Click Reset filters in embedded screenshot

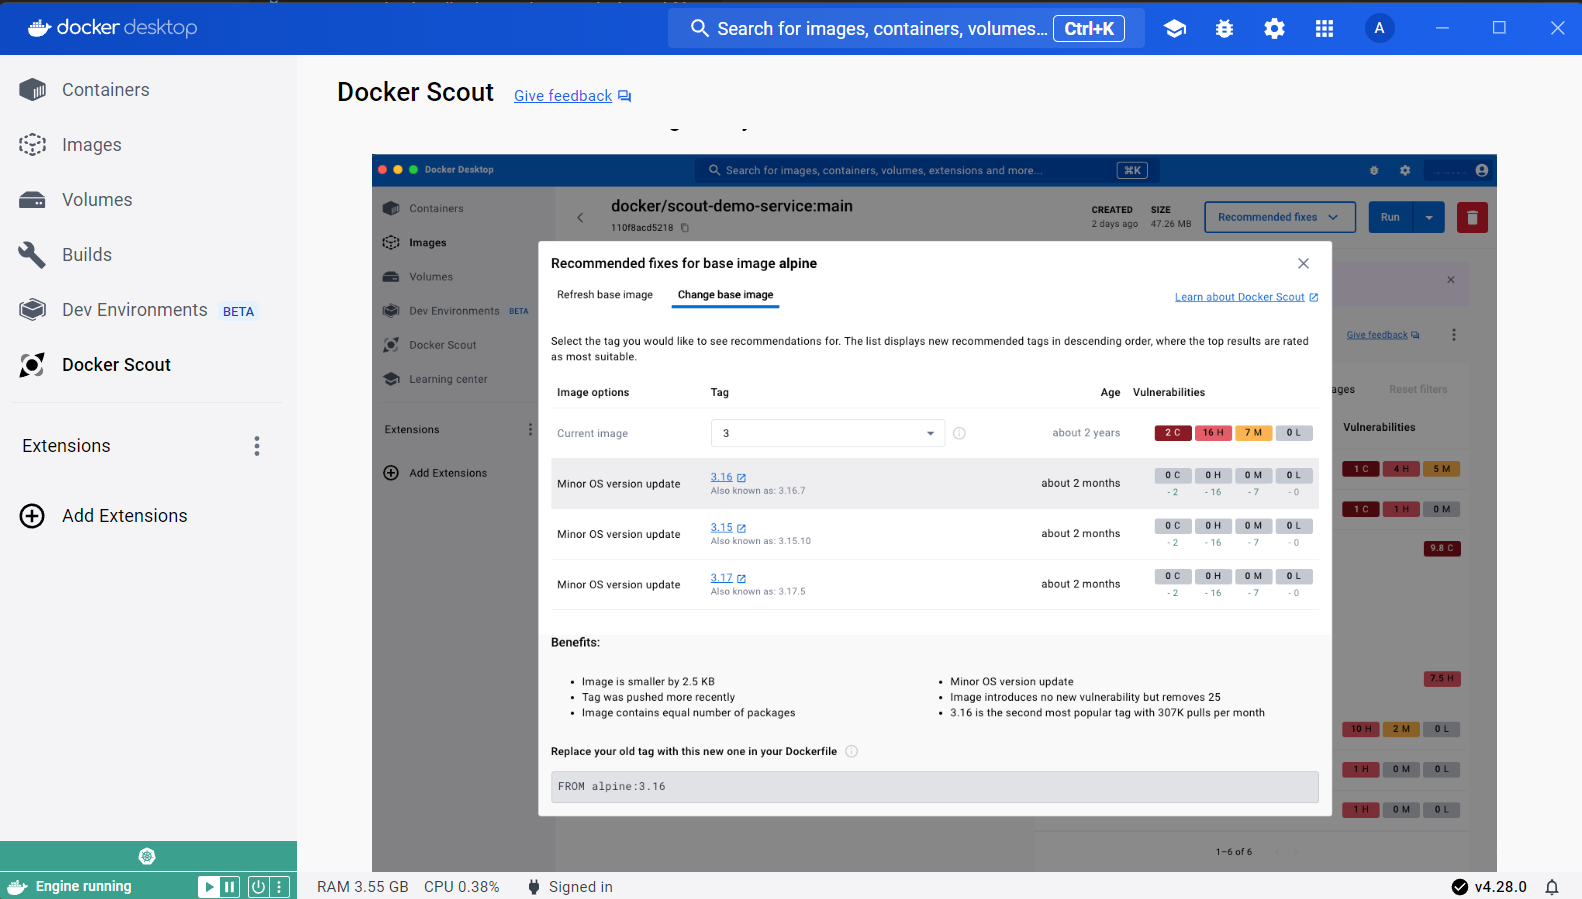point(1418,390)
